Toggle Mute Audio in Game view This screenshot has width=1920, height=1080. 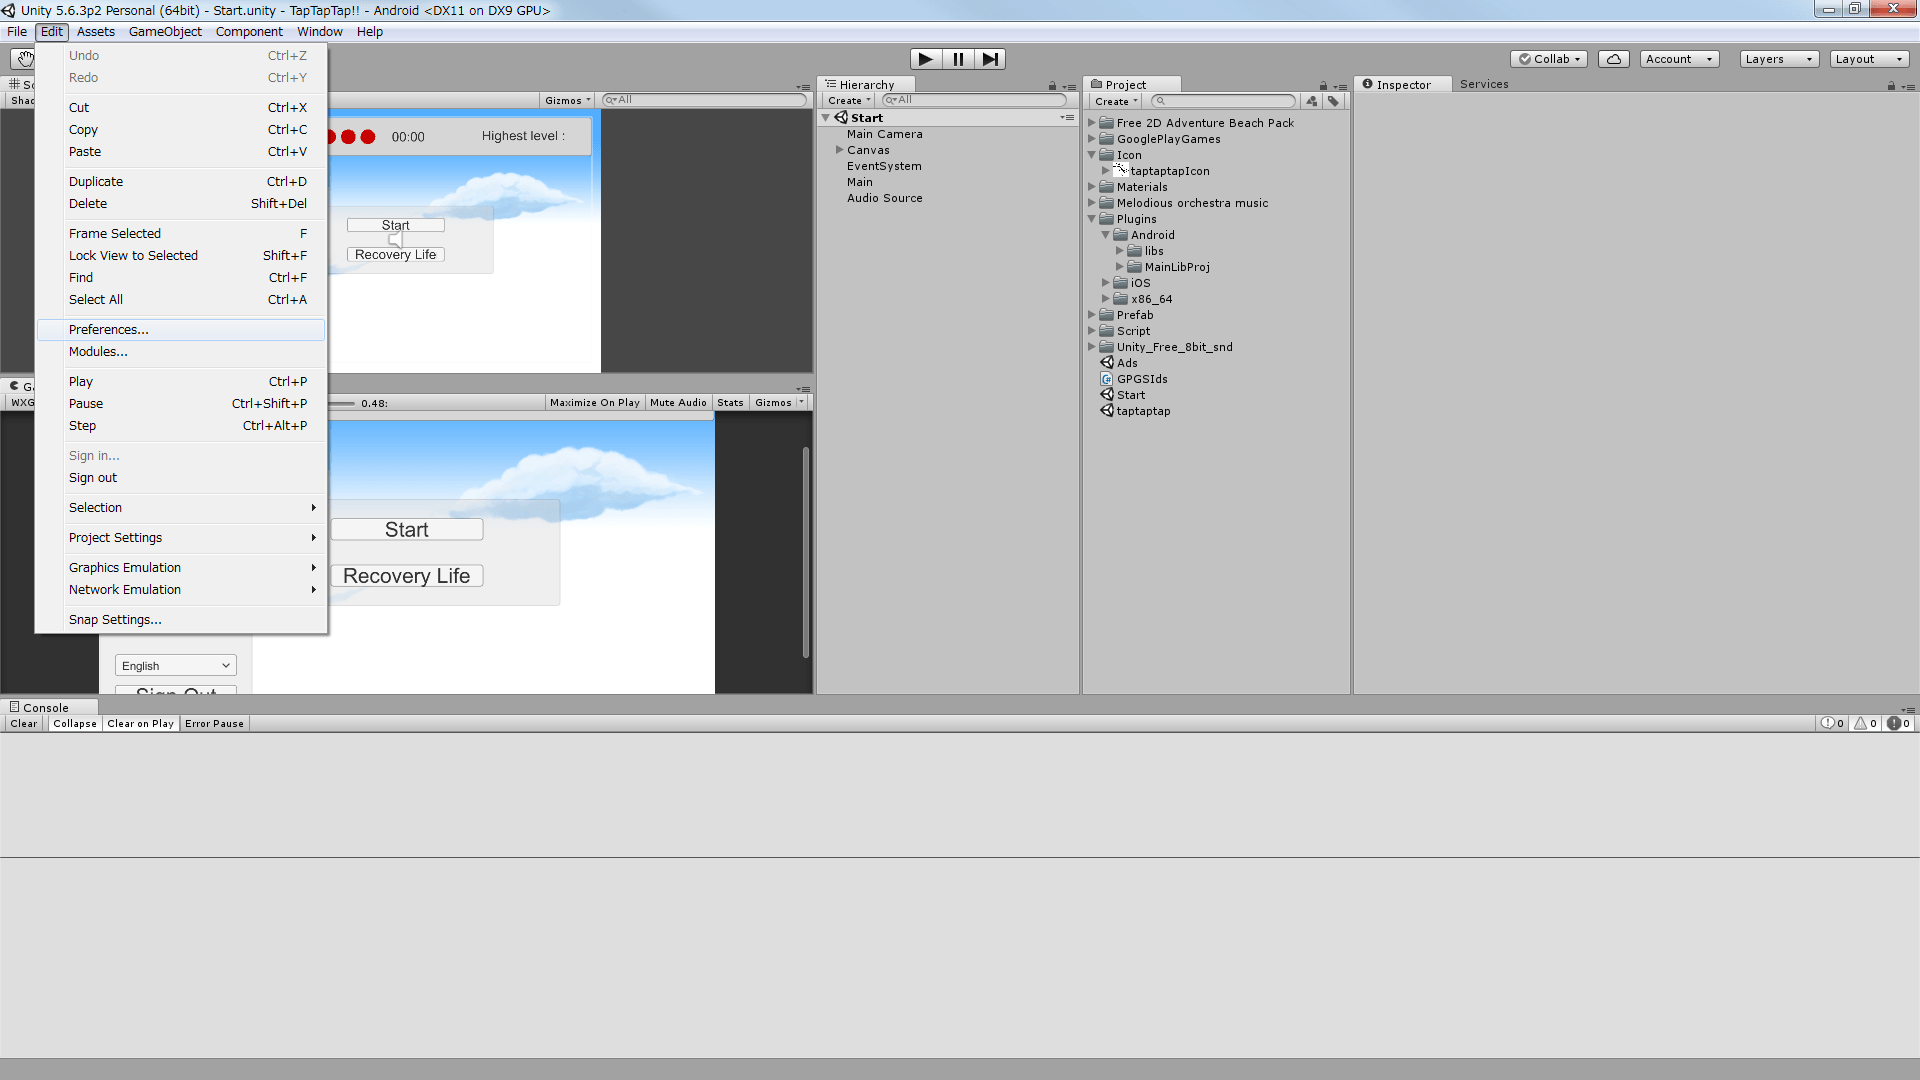click(x=678, y=403)
